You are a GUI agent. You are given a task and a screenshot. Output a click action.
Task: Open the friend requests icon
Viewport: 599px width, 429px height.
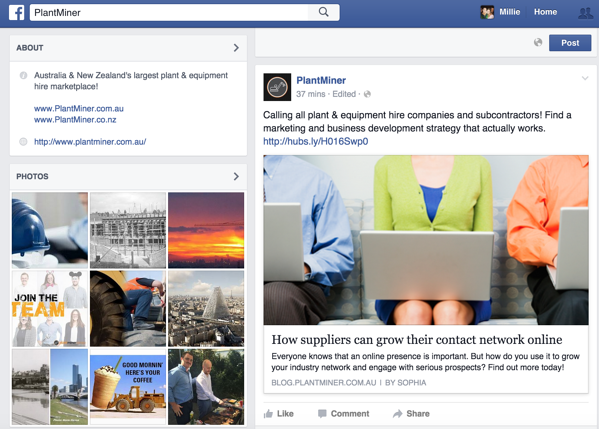585,13
